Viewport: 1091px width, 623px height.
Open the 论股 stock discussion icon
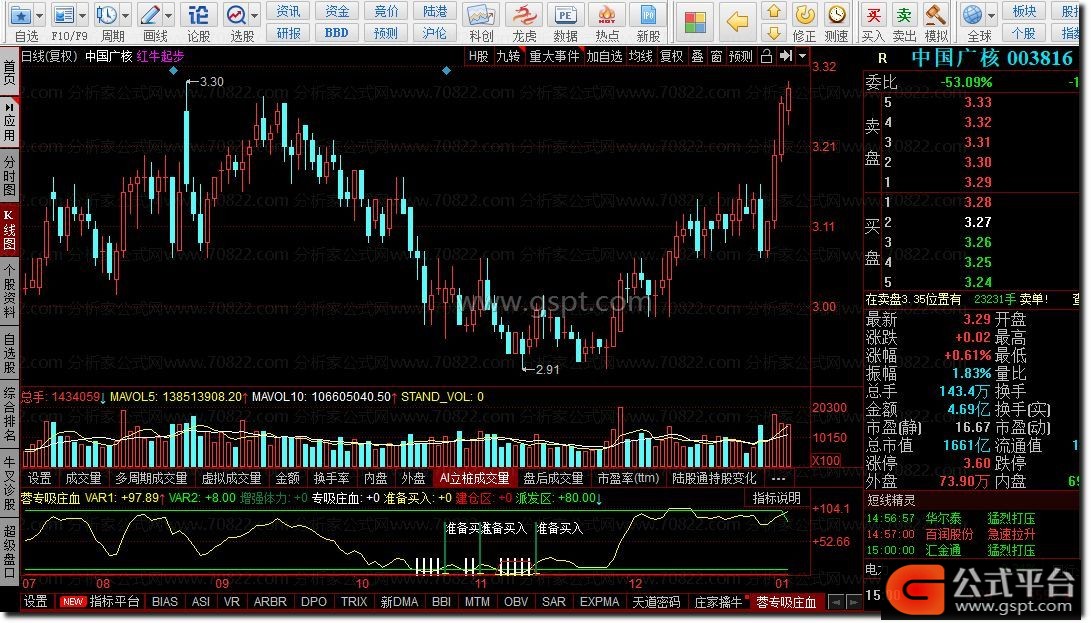pos(198,15)
